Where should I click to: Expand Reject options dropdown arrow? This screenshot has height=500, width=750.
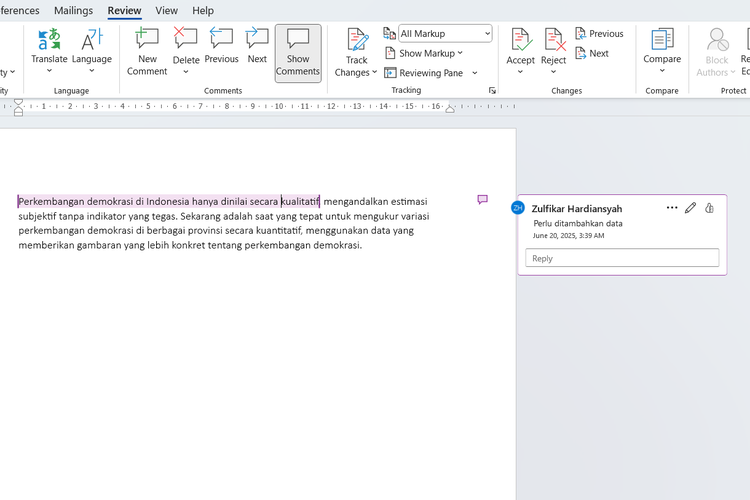click(x=553, y=72)
